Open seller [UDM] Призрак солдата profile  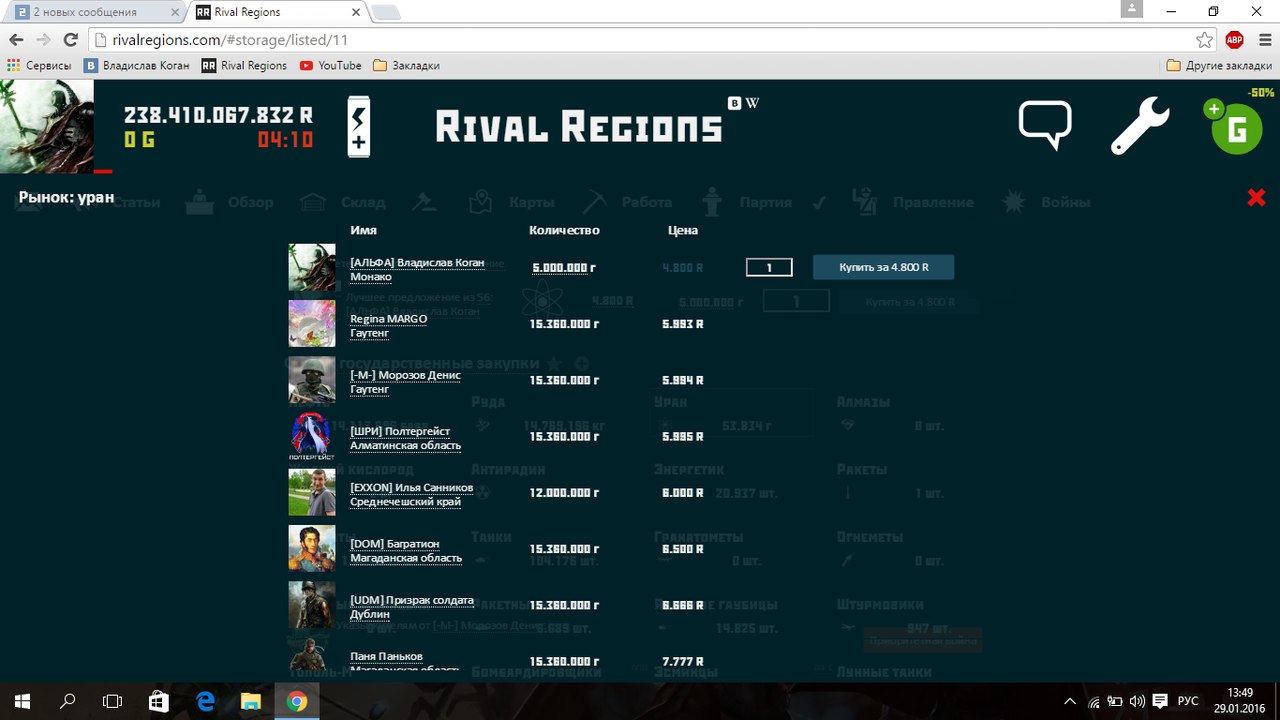(x=412, y=600)
